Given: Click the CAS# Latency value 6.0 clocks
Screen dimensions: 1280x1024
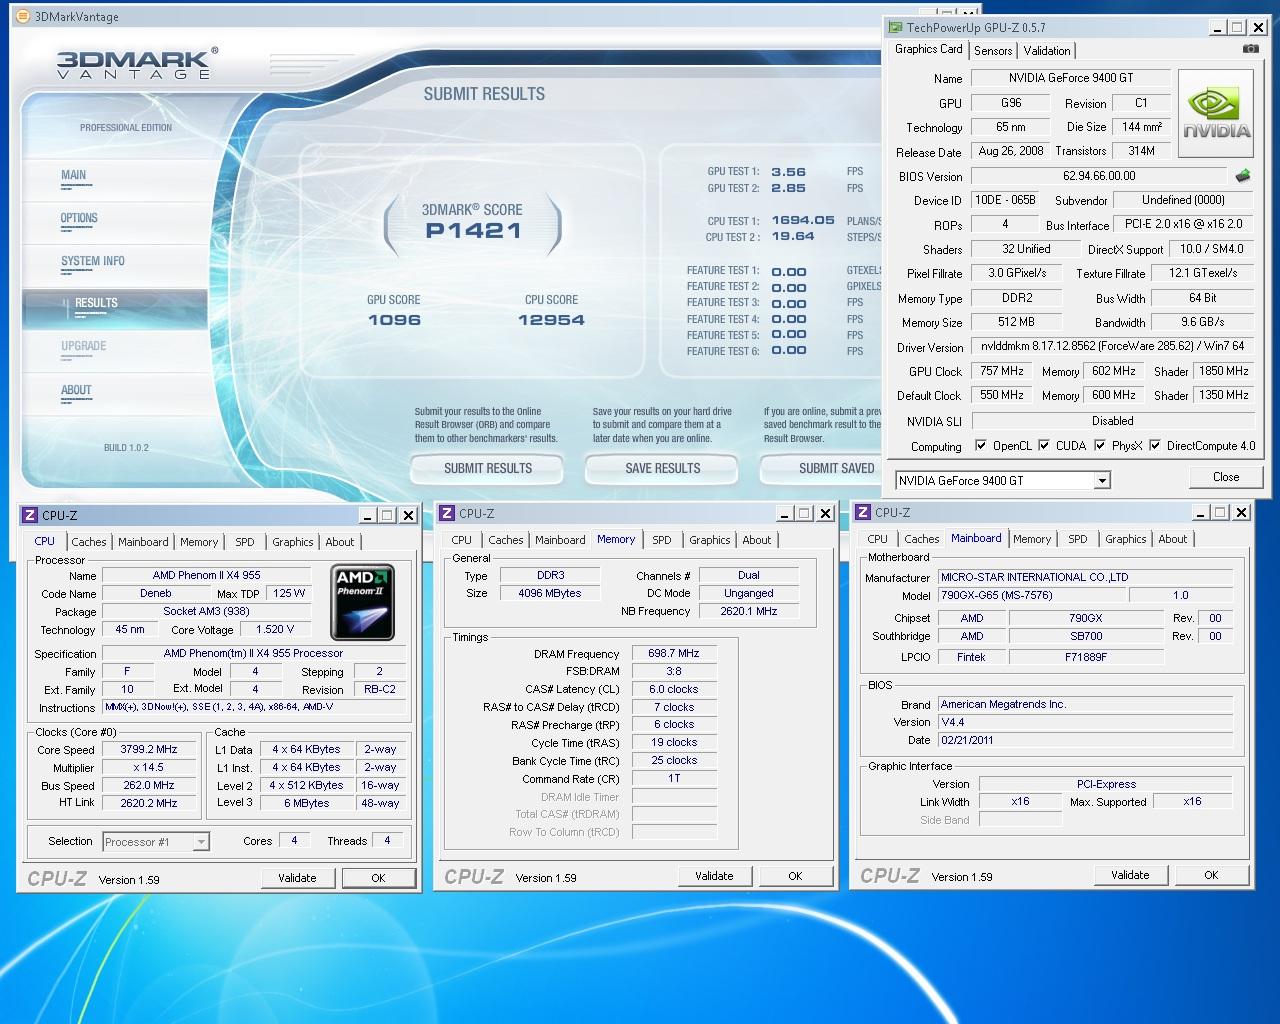Looking at the screenshot, I should (674, 689).
